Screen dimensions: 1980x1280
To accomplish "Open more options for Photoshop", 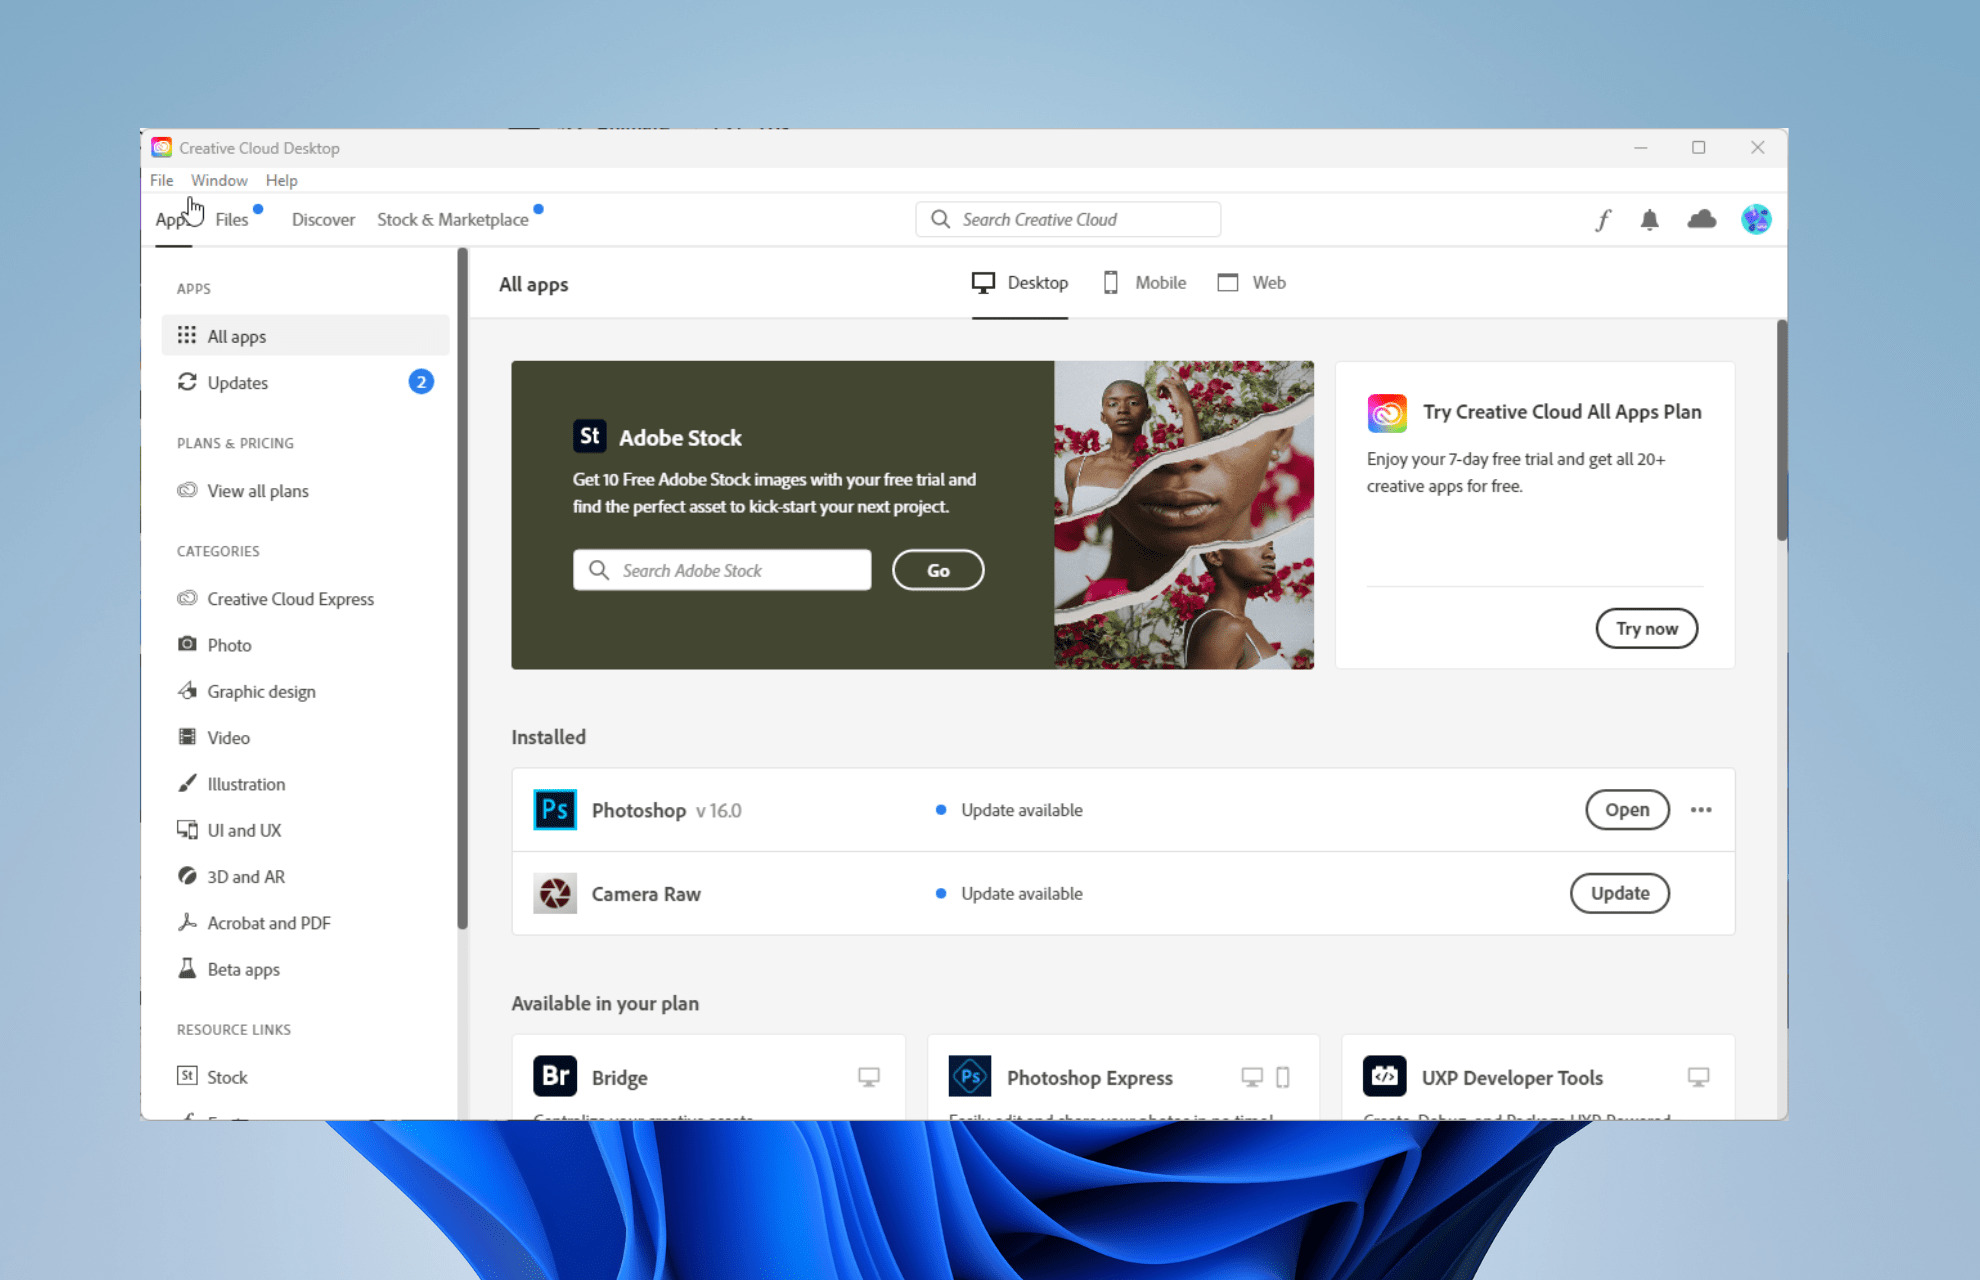I will tap(1701, 810).
